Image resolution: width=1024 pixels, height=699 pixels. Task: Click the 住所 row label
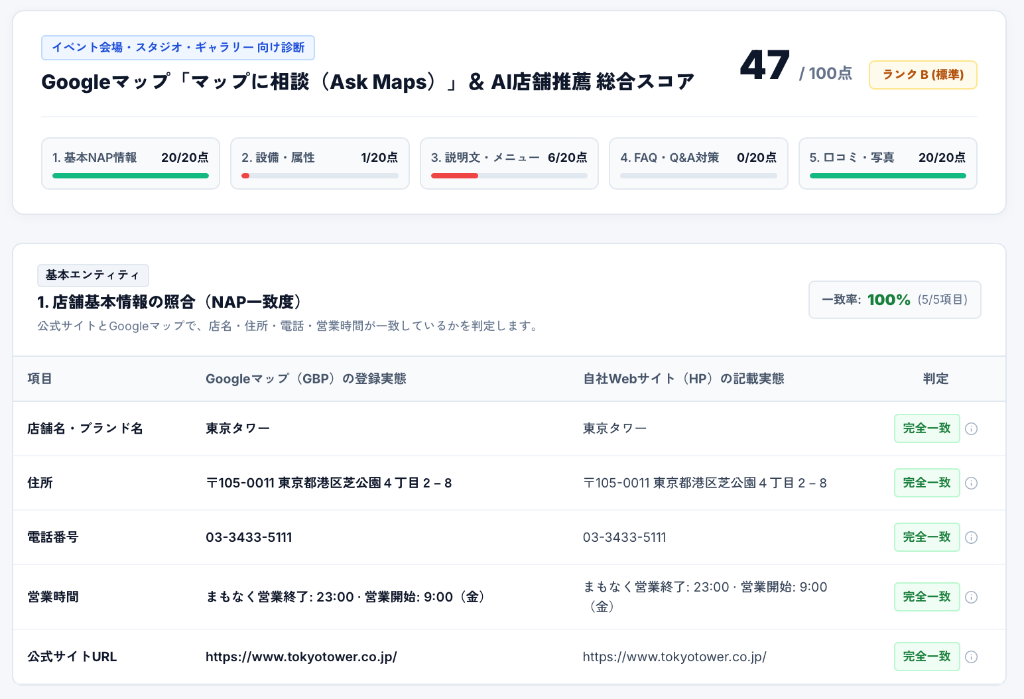click(40, 483)
